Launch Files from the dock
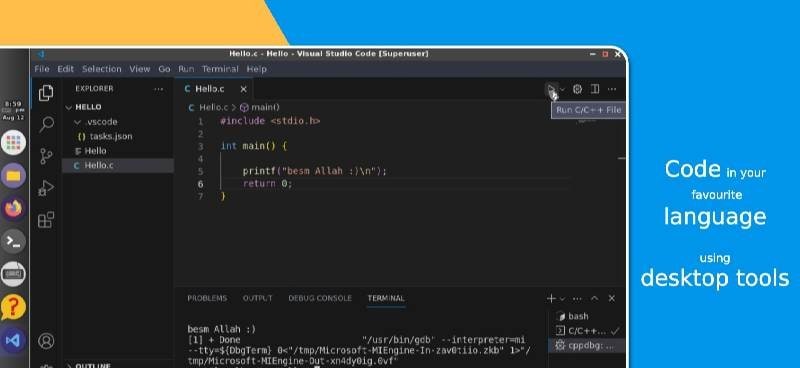 pos(13,176)
